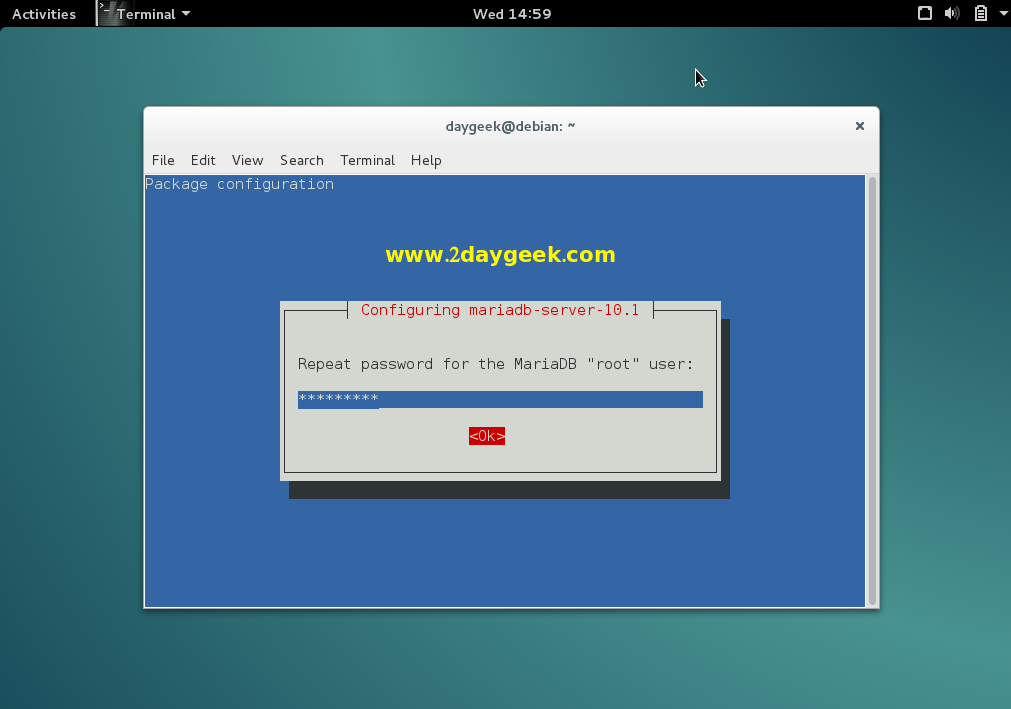Confirm password with the Ok button
The width and height of the screenshot is (1011, 709).
[x=487, y=436]
